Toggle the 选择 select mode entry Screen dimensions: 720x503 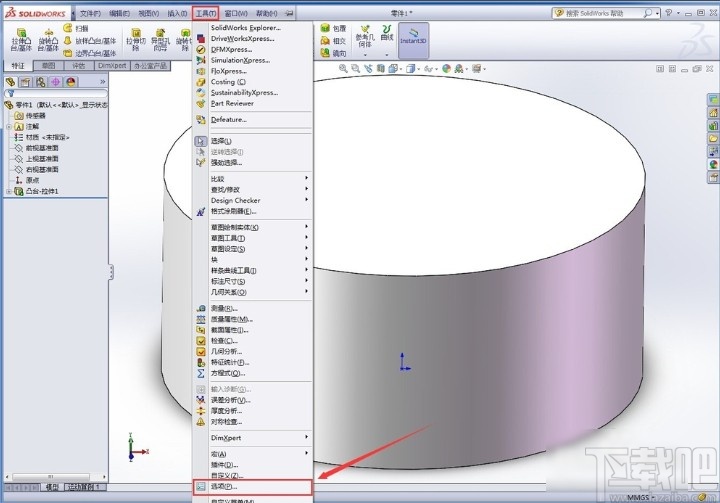pyautogui.click(x=221, y=141)
